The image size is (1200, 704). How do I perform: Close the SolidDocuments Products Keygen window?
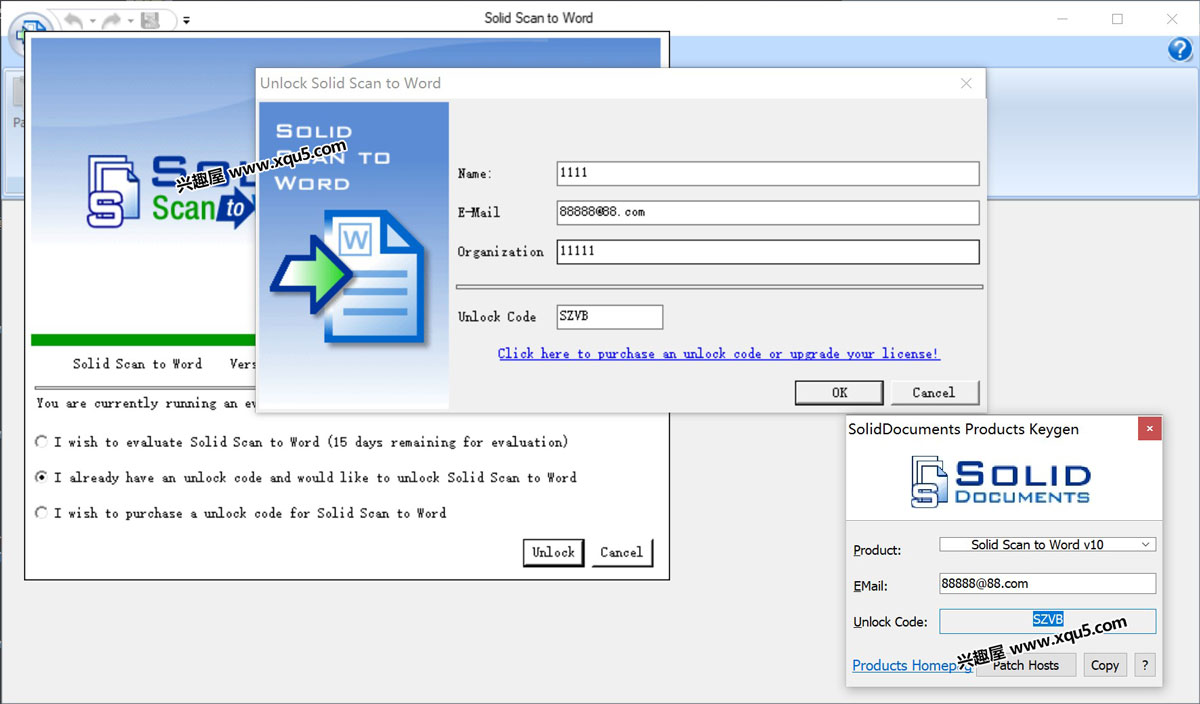1150,429
